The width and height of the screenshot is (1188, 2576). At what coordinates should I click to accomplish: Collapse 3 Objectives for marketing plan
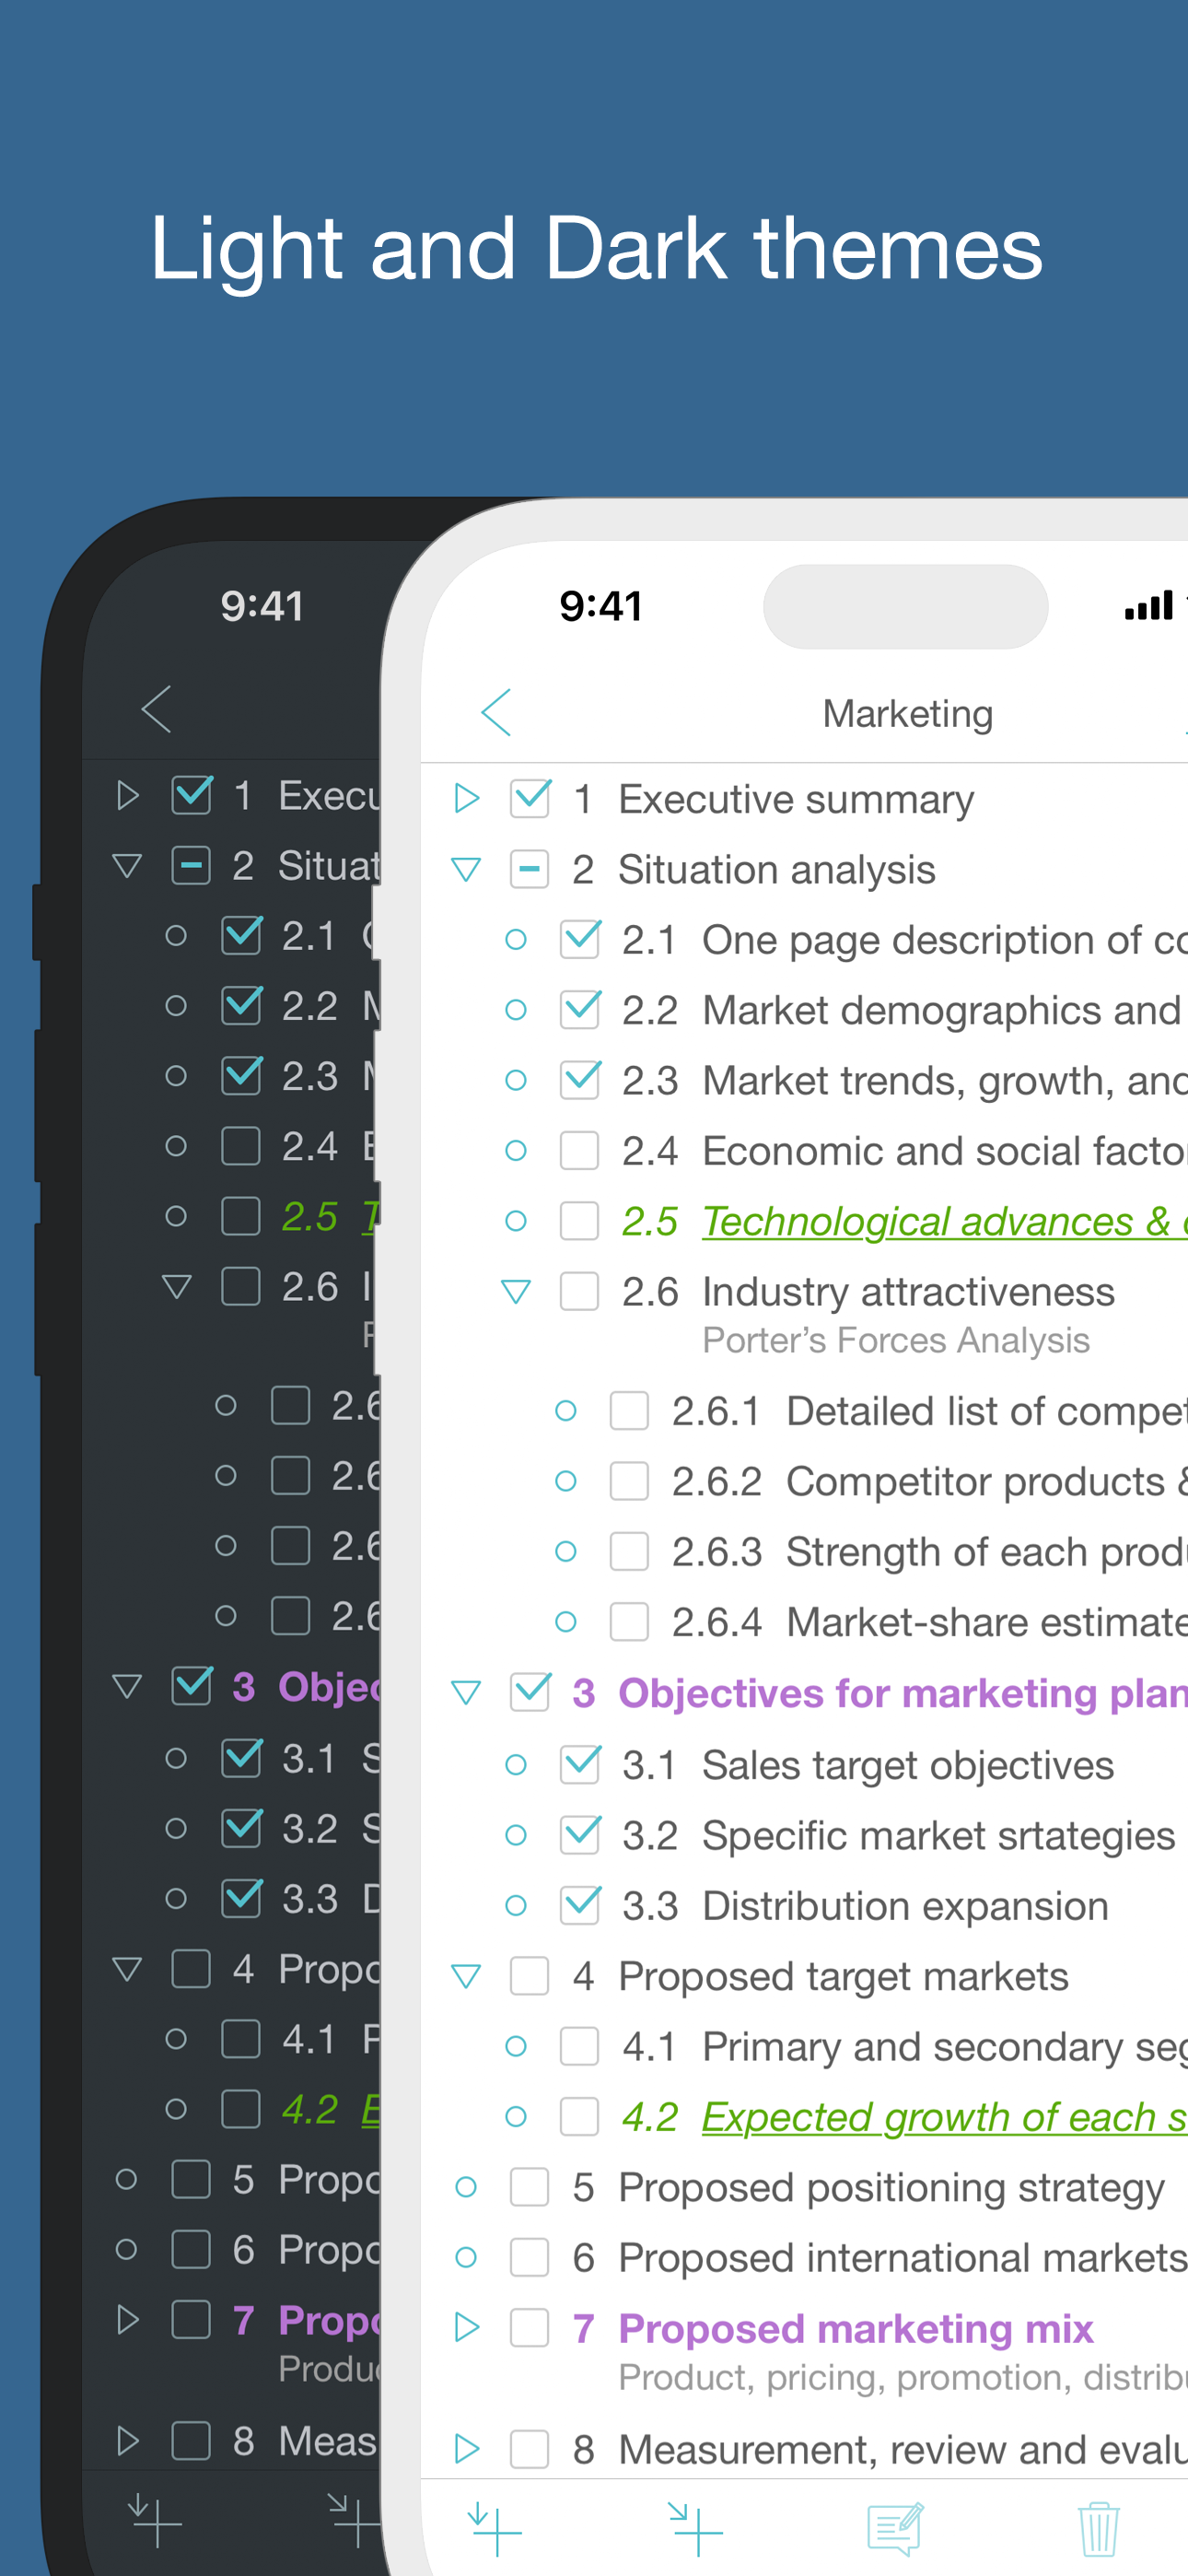[466, 1693]
